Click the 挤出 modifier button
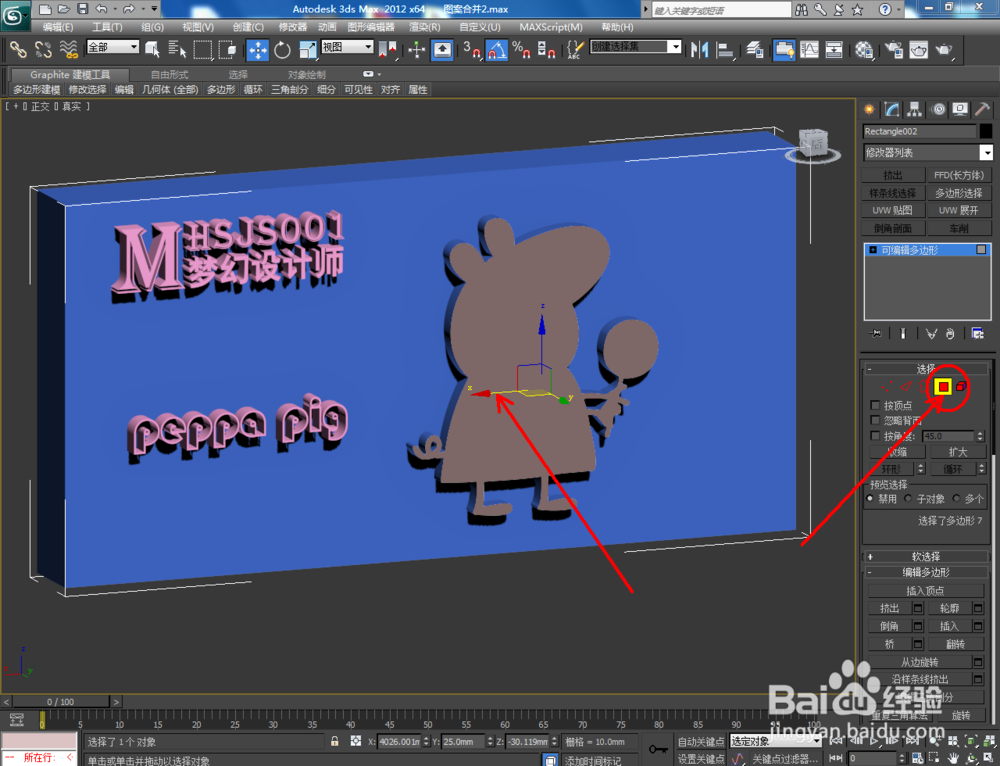 [x=893, y=175]
